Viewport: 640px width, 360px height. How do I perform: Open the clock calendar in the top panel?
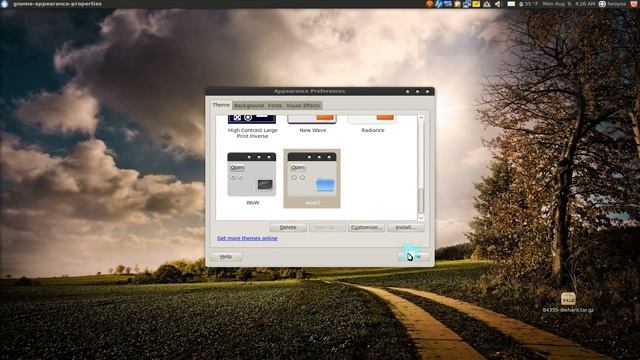(569, 4)
